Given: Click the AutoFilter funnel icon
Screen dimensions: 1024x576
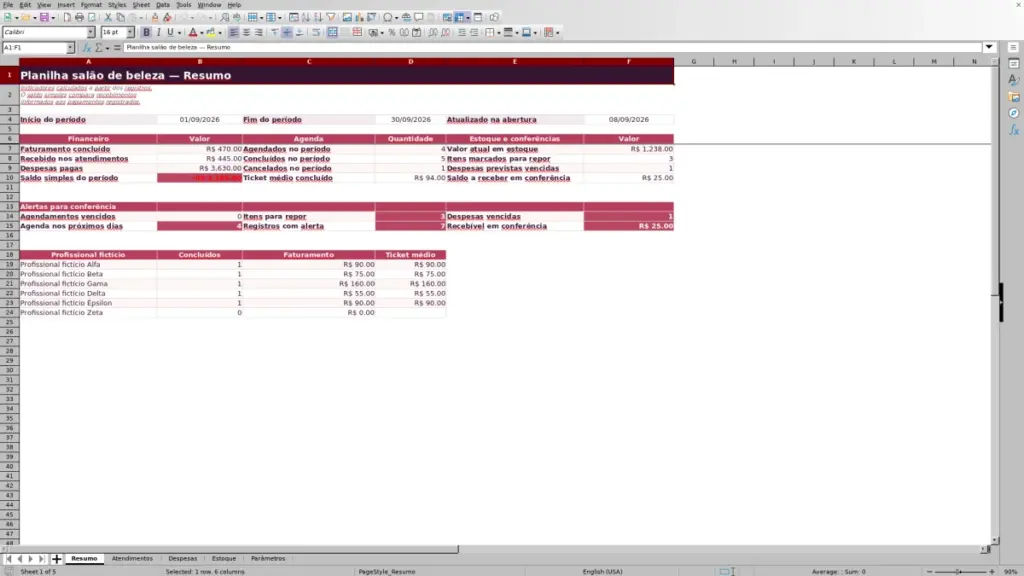Looking at the screenshot, I should pos(331,18).
